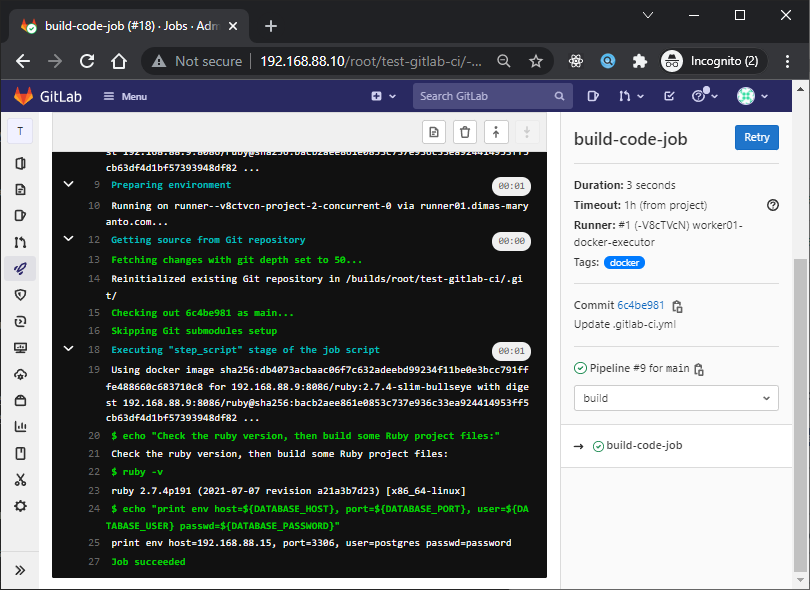Select the Security shield sidebar icon
The width and height of the screenshot is (810, 590).
20,294
